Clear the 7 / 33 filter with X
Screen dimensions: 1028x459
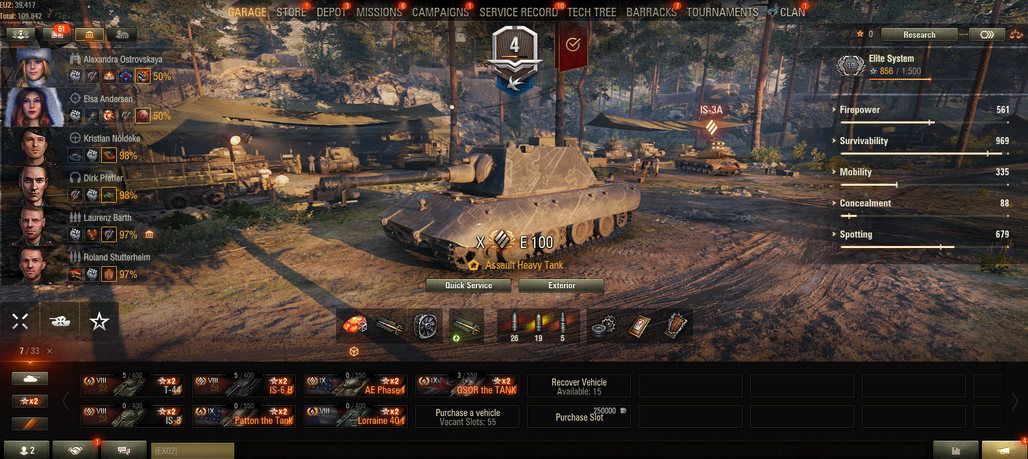point(50,351)
